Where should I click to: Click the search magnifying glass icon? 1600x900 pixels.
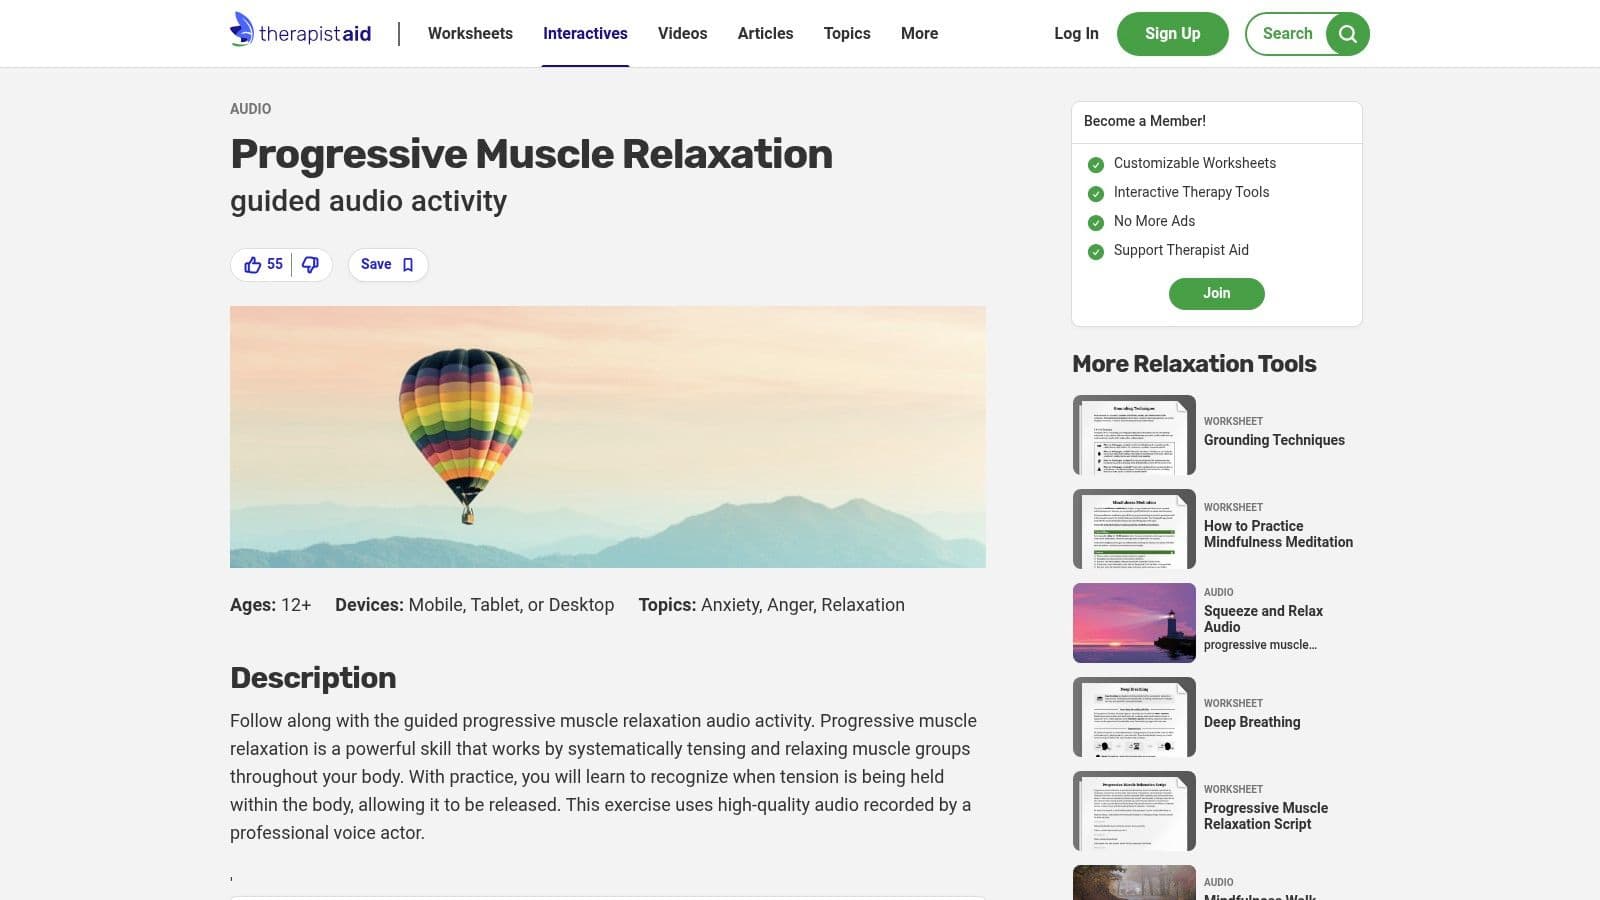[1347, 33]
